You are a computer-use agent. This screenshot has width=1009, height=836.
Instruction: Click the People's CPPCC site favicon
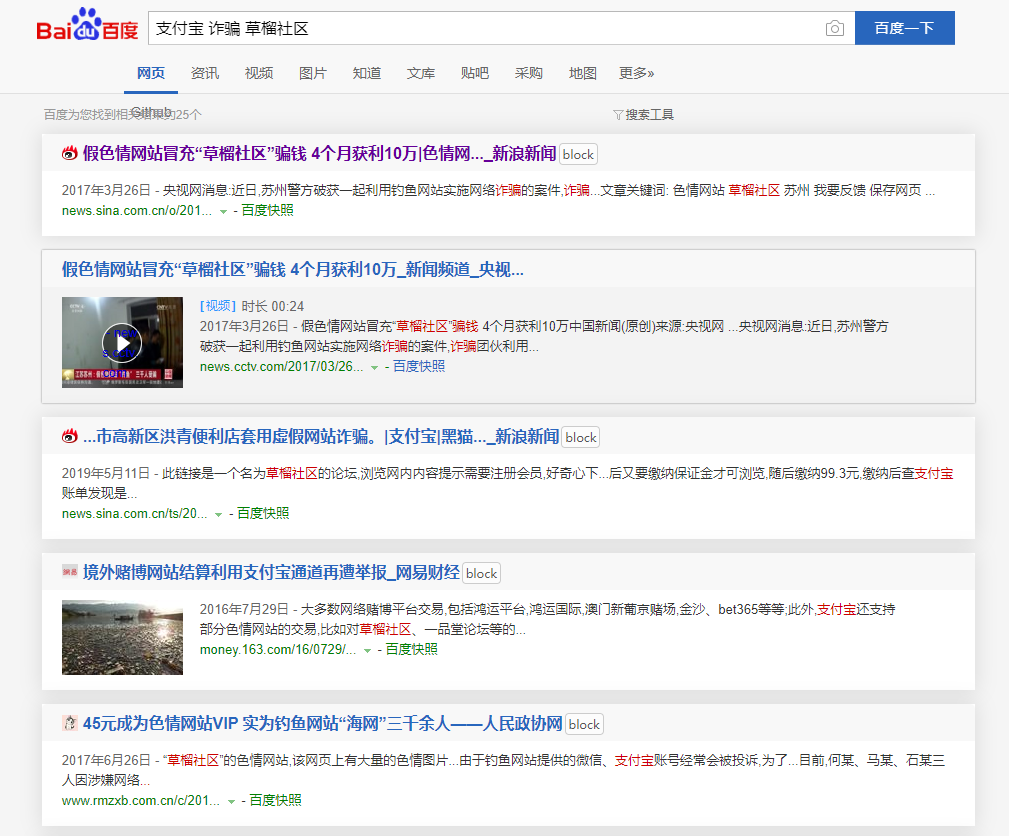pyautogui.click(x=68, y=723)
